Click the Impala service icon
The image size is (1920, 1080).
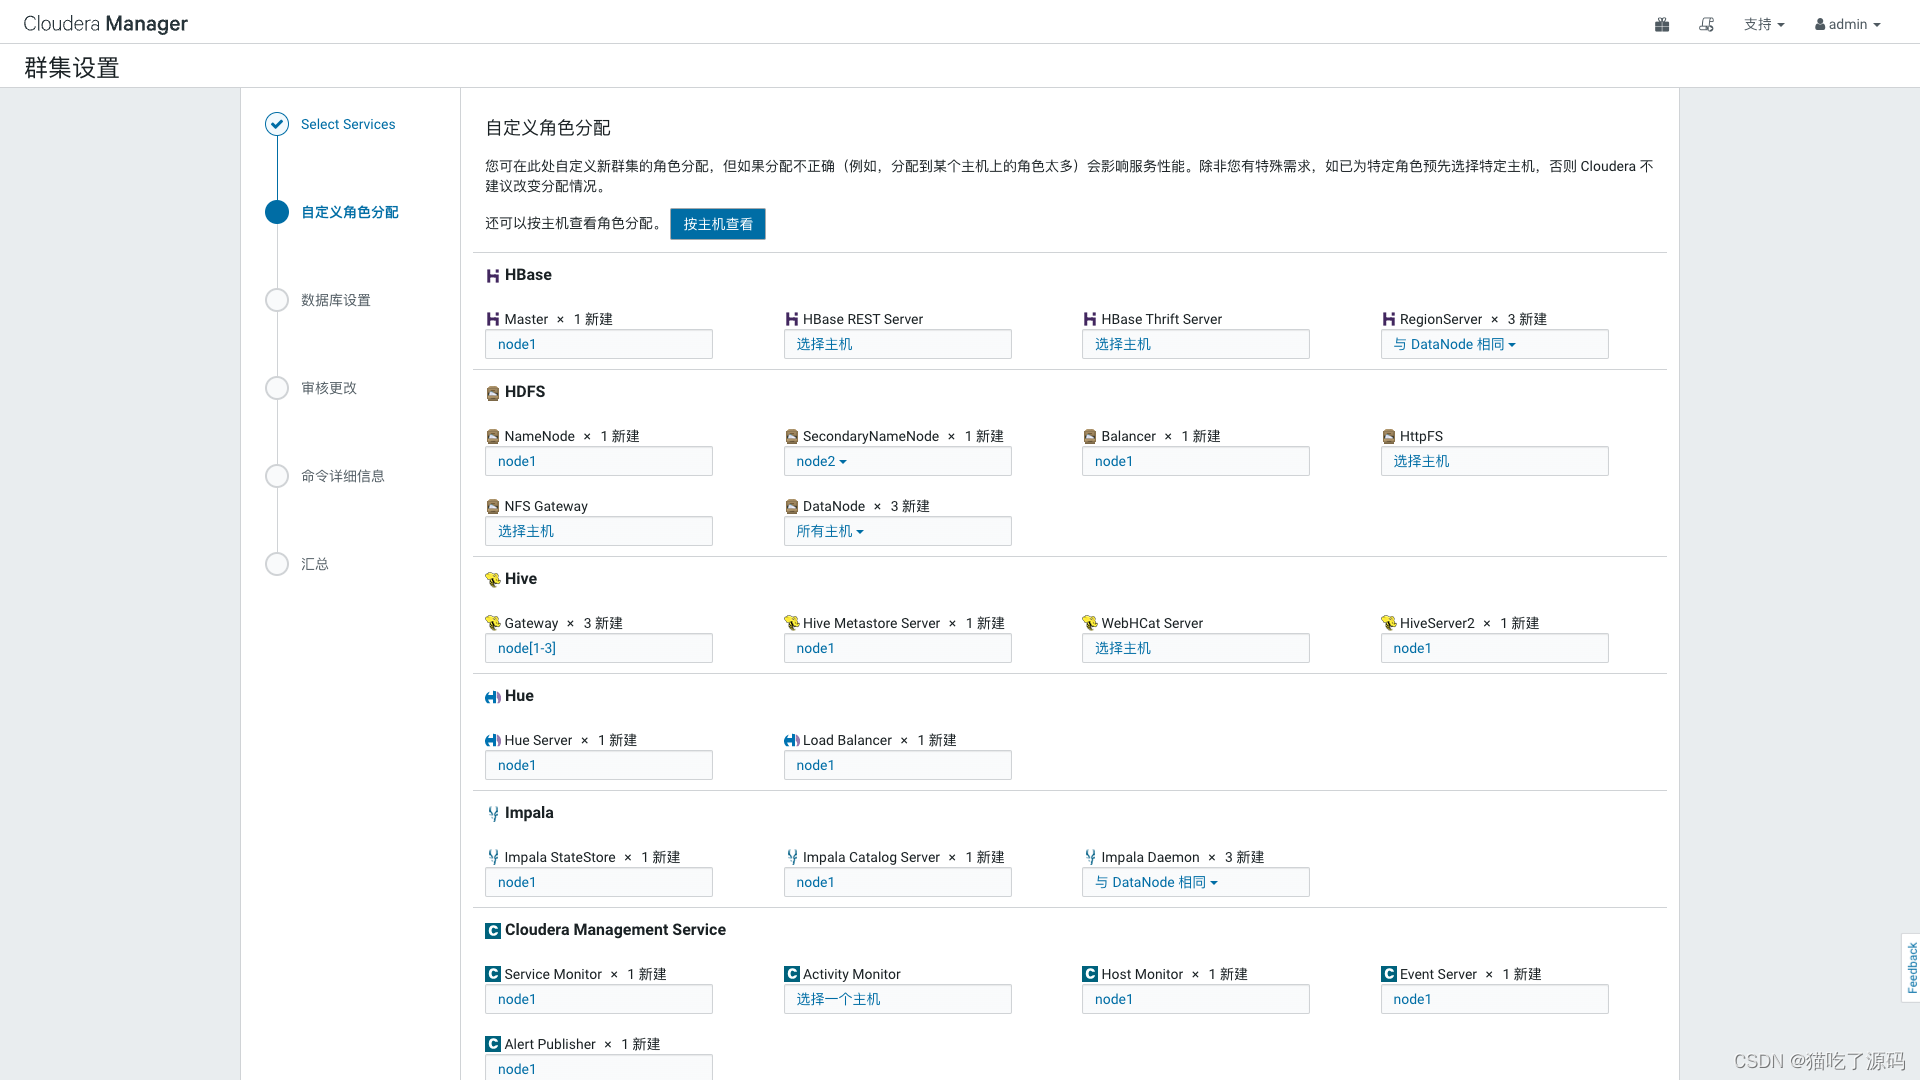tap(493, 814)
